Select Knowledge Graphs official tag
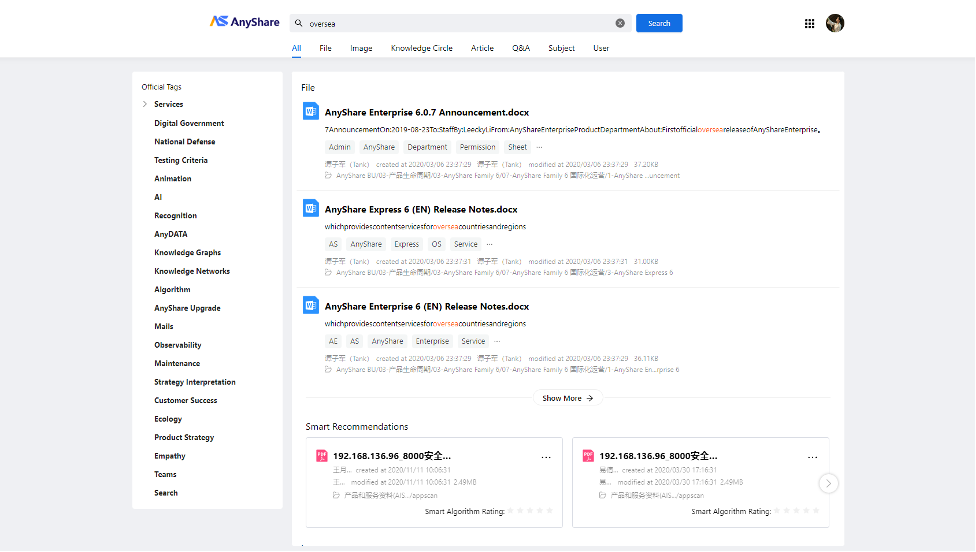Screen dimensions: 976x552 pyautogui.click(x=187, y=253)
